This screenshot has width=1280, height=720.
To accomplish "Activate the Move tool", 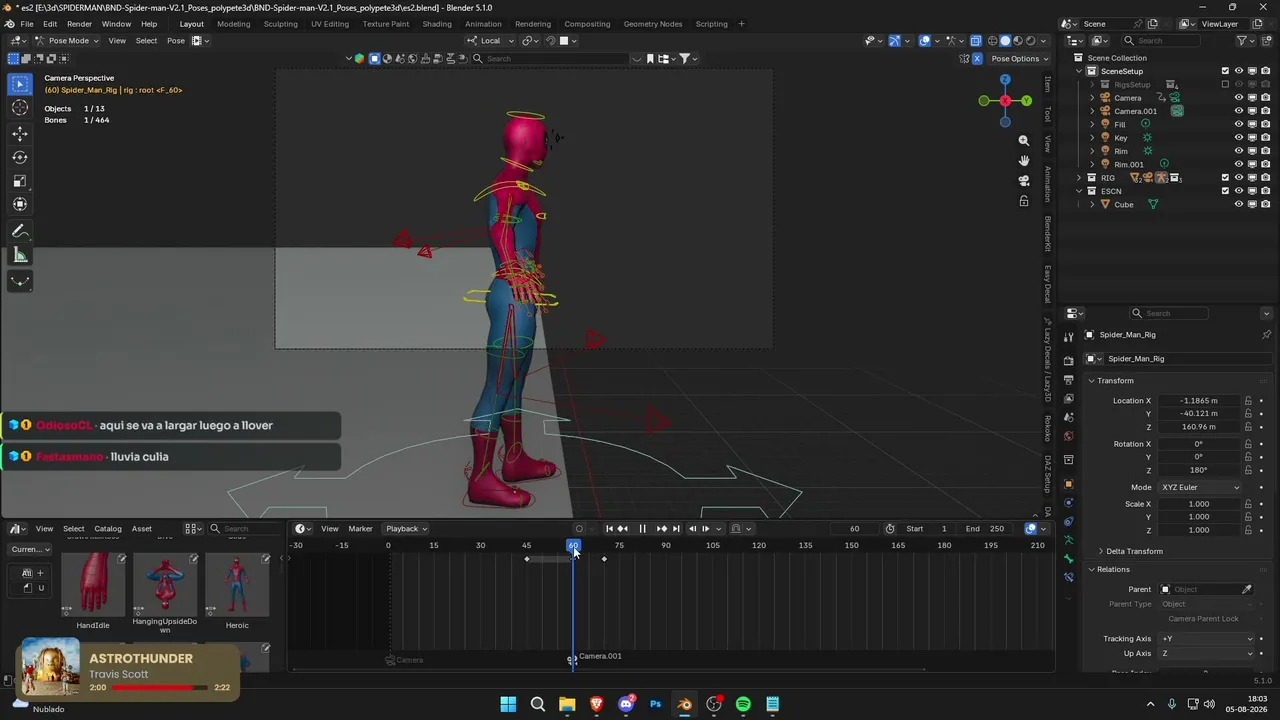I will 20,133.
